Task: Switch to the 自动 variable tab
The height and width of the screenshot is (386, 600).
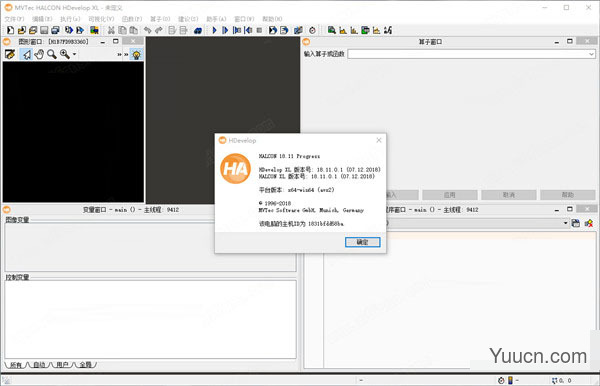Action: click(x=39, y=365)
